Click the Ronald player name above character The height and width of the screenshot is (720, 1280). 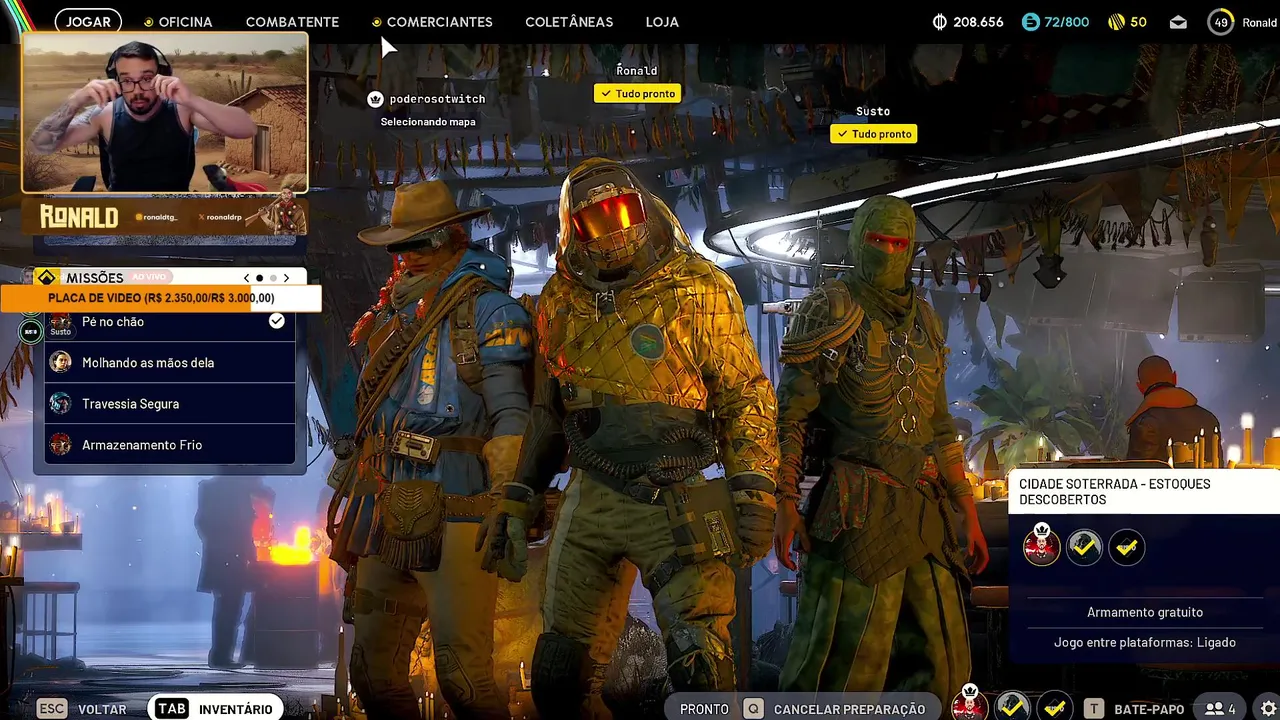(637, 71)
